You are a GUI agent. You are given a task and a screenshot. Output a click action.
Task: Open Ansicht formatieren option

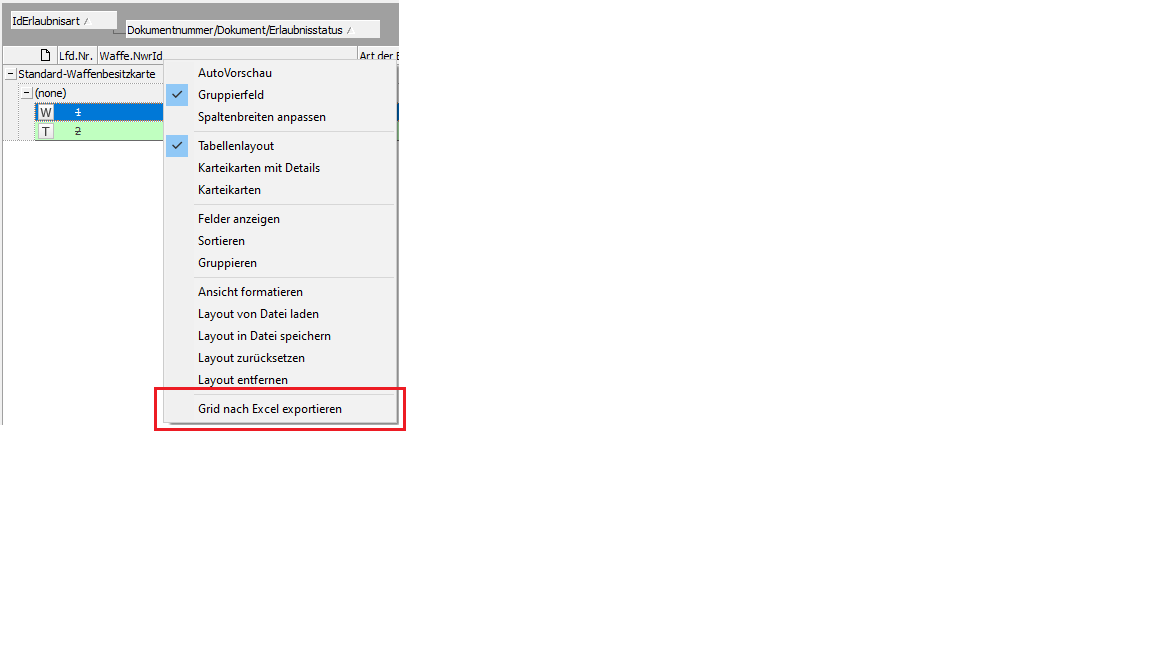pyautogui.click(x=250, y=292)
